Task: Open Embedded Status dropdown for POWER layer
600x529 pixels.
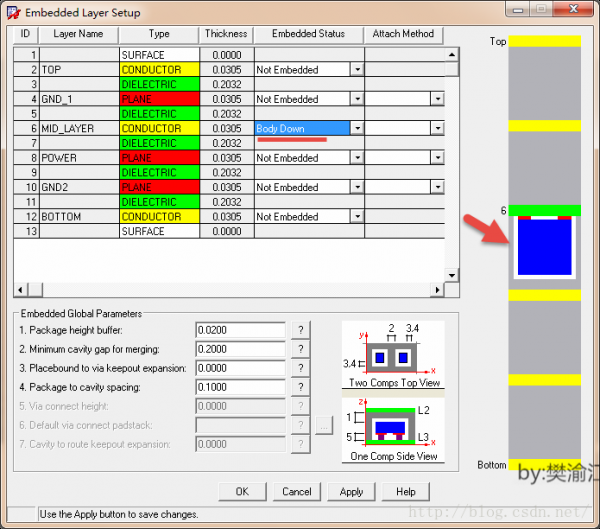Action: (x=357, y=158)
